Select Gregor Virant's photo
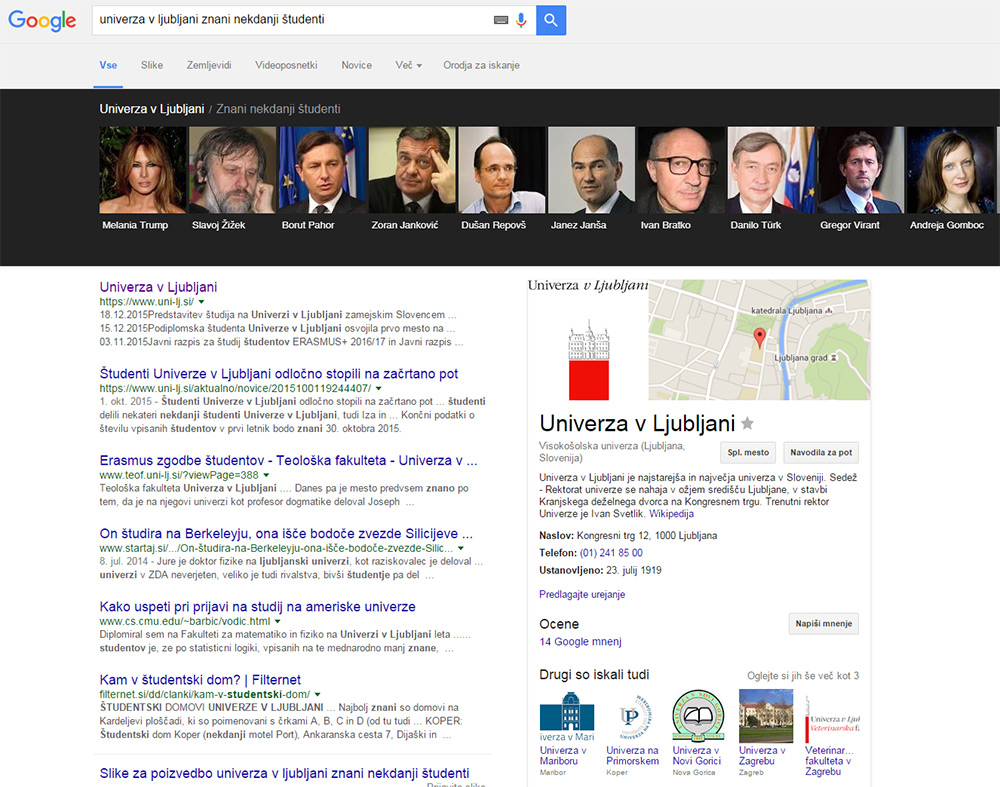 pos(861,170)
